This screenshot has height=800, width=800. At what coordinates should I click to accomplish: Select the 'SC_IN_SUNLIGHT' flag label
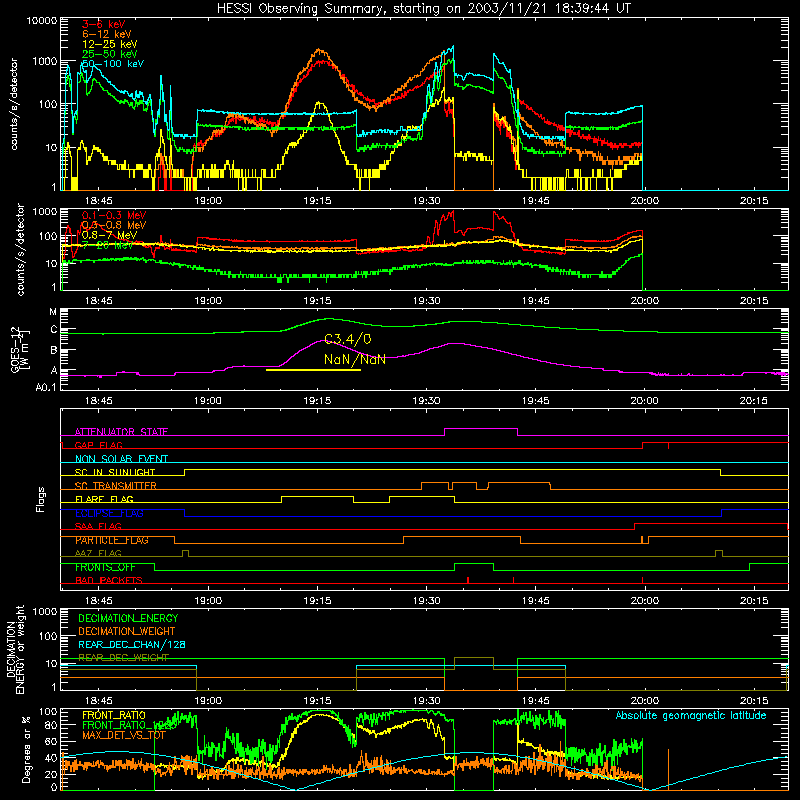point(115,472)
